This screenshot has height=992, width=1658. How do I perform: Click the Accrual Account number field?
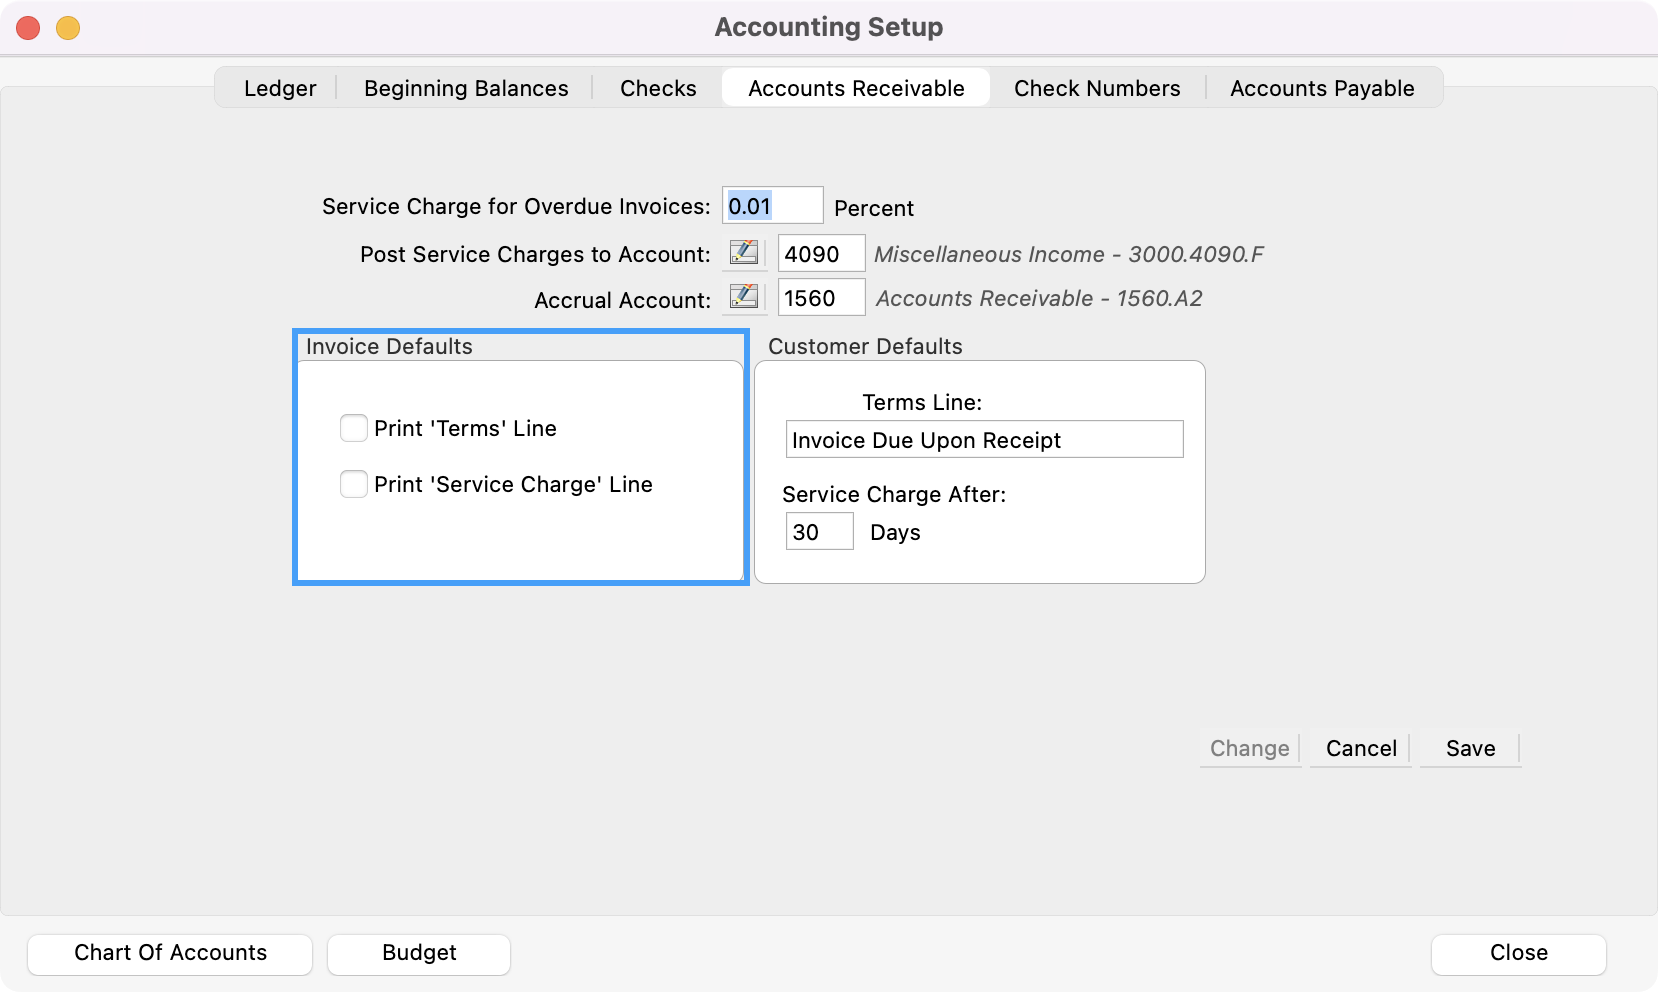click(821, 298)
